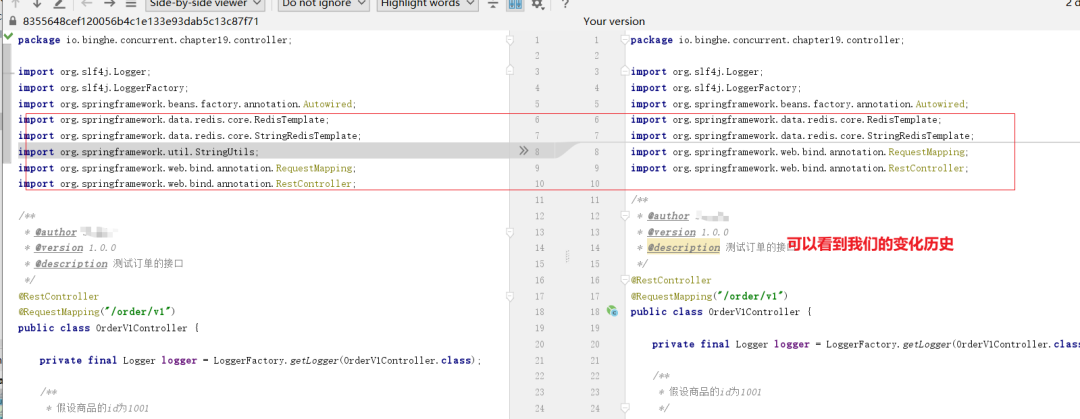The height and width of the screenshot is (419, 1080).
Task: Click StringUtils import line in left pane
Action: pos(139,152)
